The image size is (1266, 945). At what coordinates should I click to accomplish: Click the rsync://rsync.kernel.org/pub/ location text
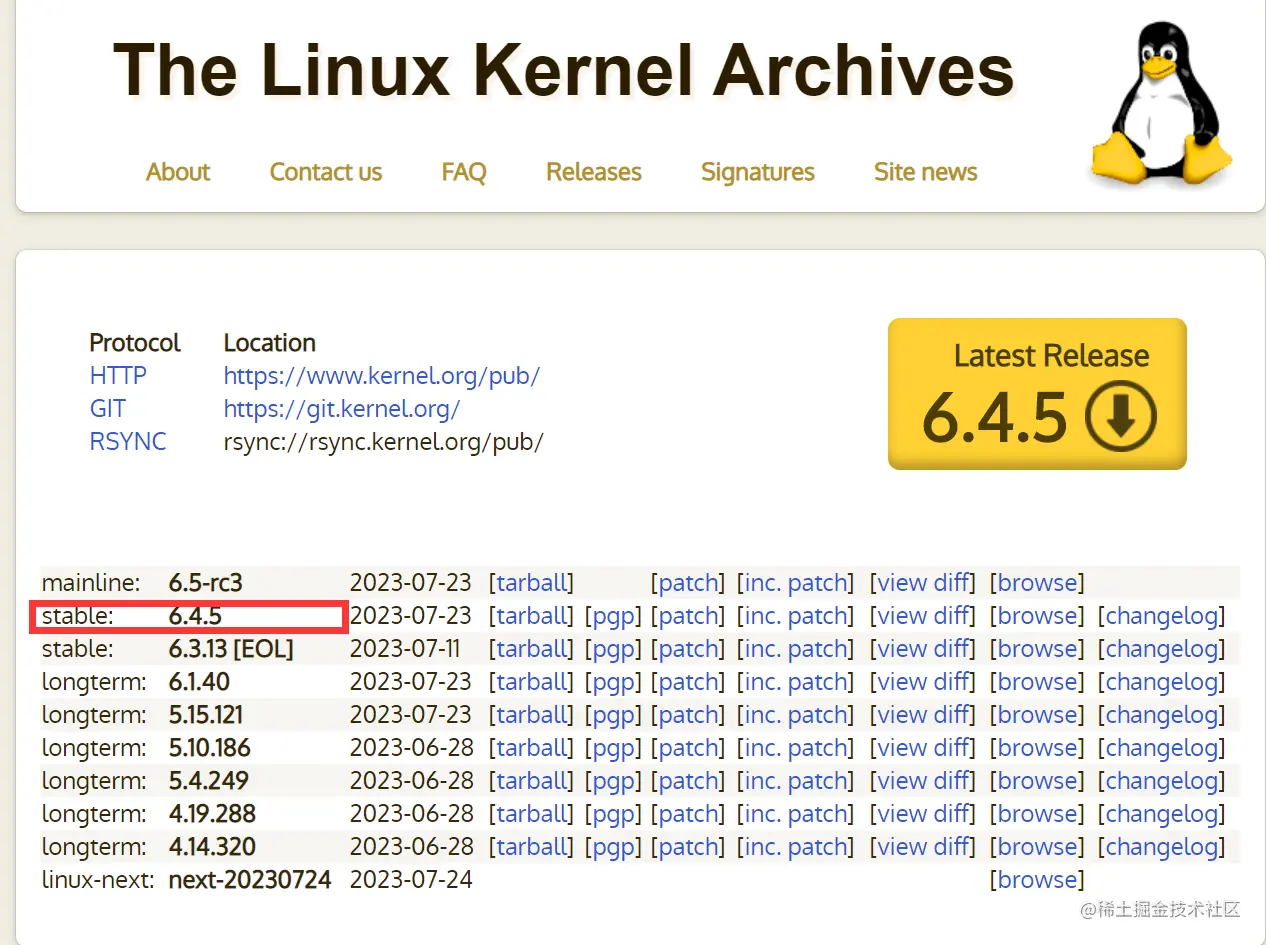pyautogui.click(x=383, y=442)
